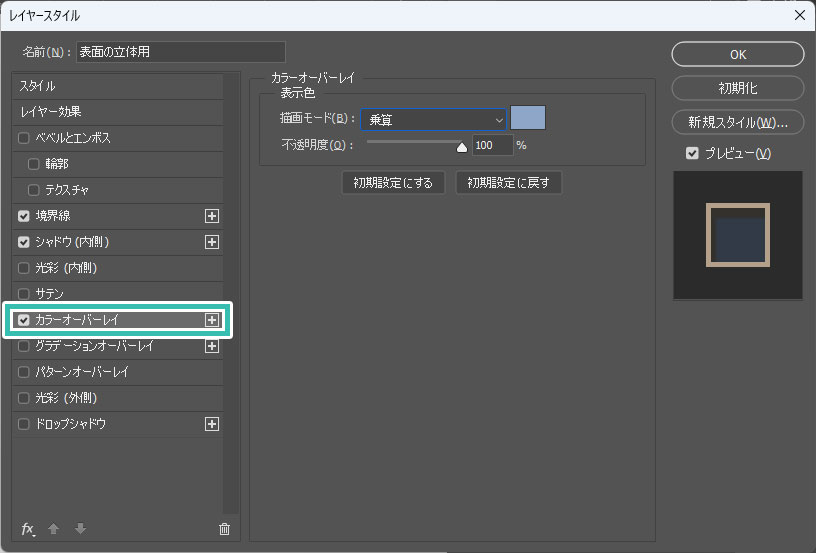The height and width of the screenshot is (553, 816).
Task: Click the style preview thumbnail
Action: tap(737, 235)
